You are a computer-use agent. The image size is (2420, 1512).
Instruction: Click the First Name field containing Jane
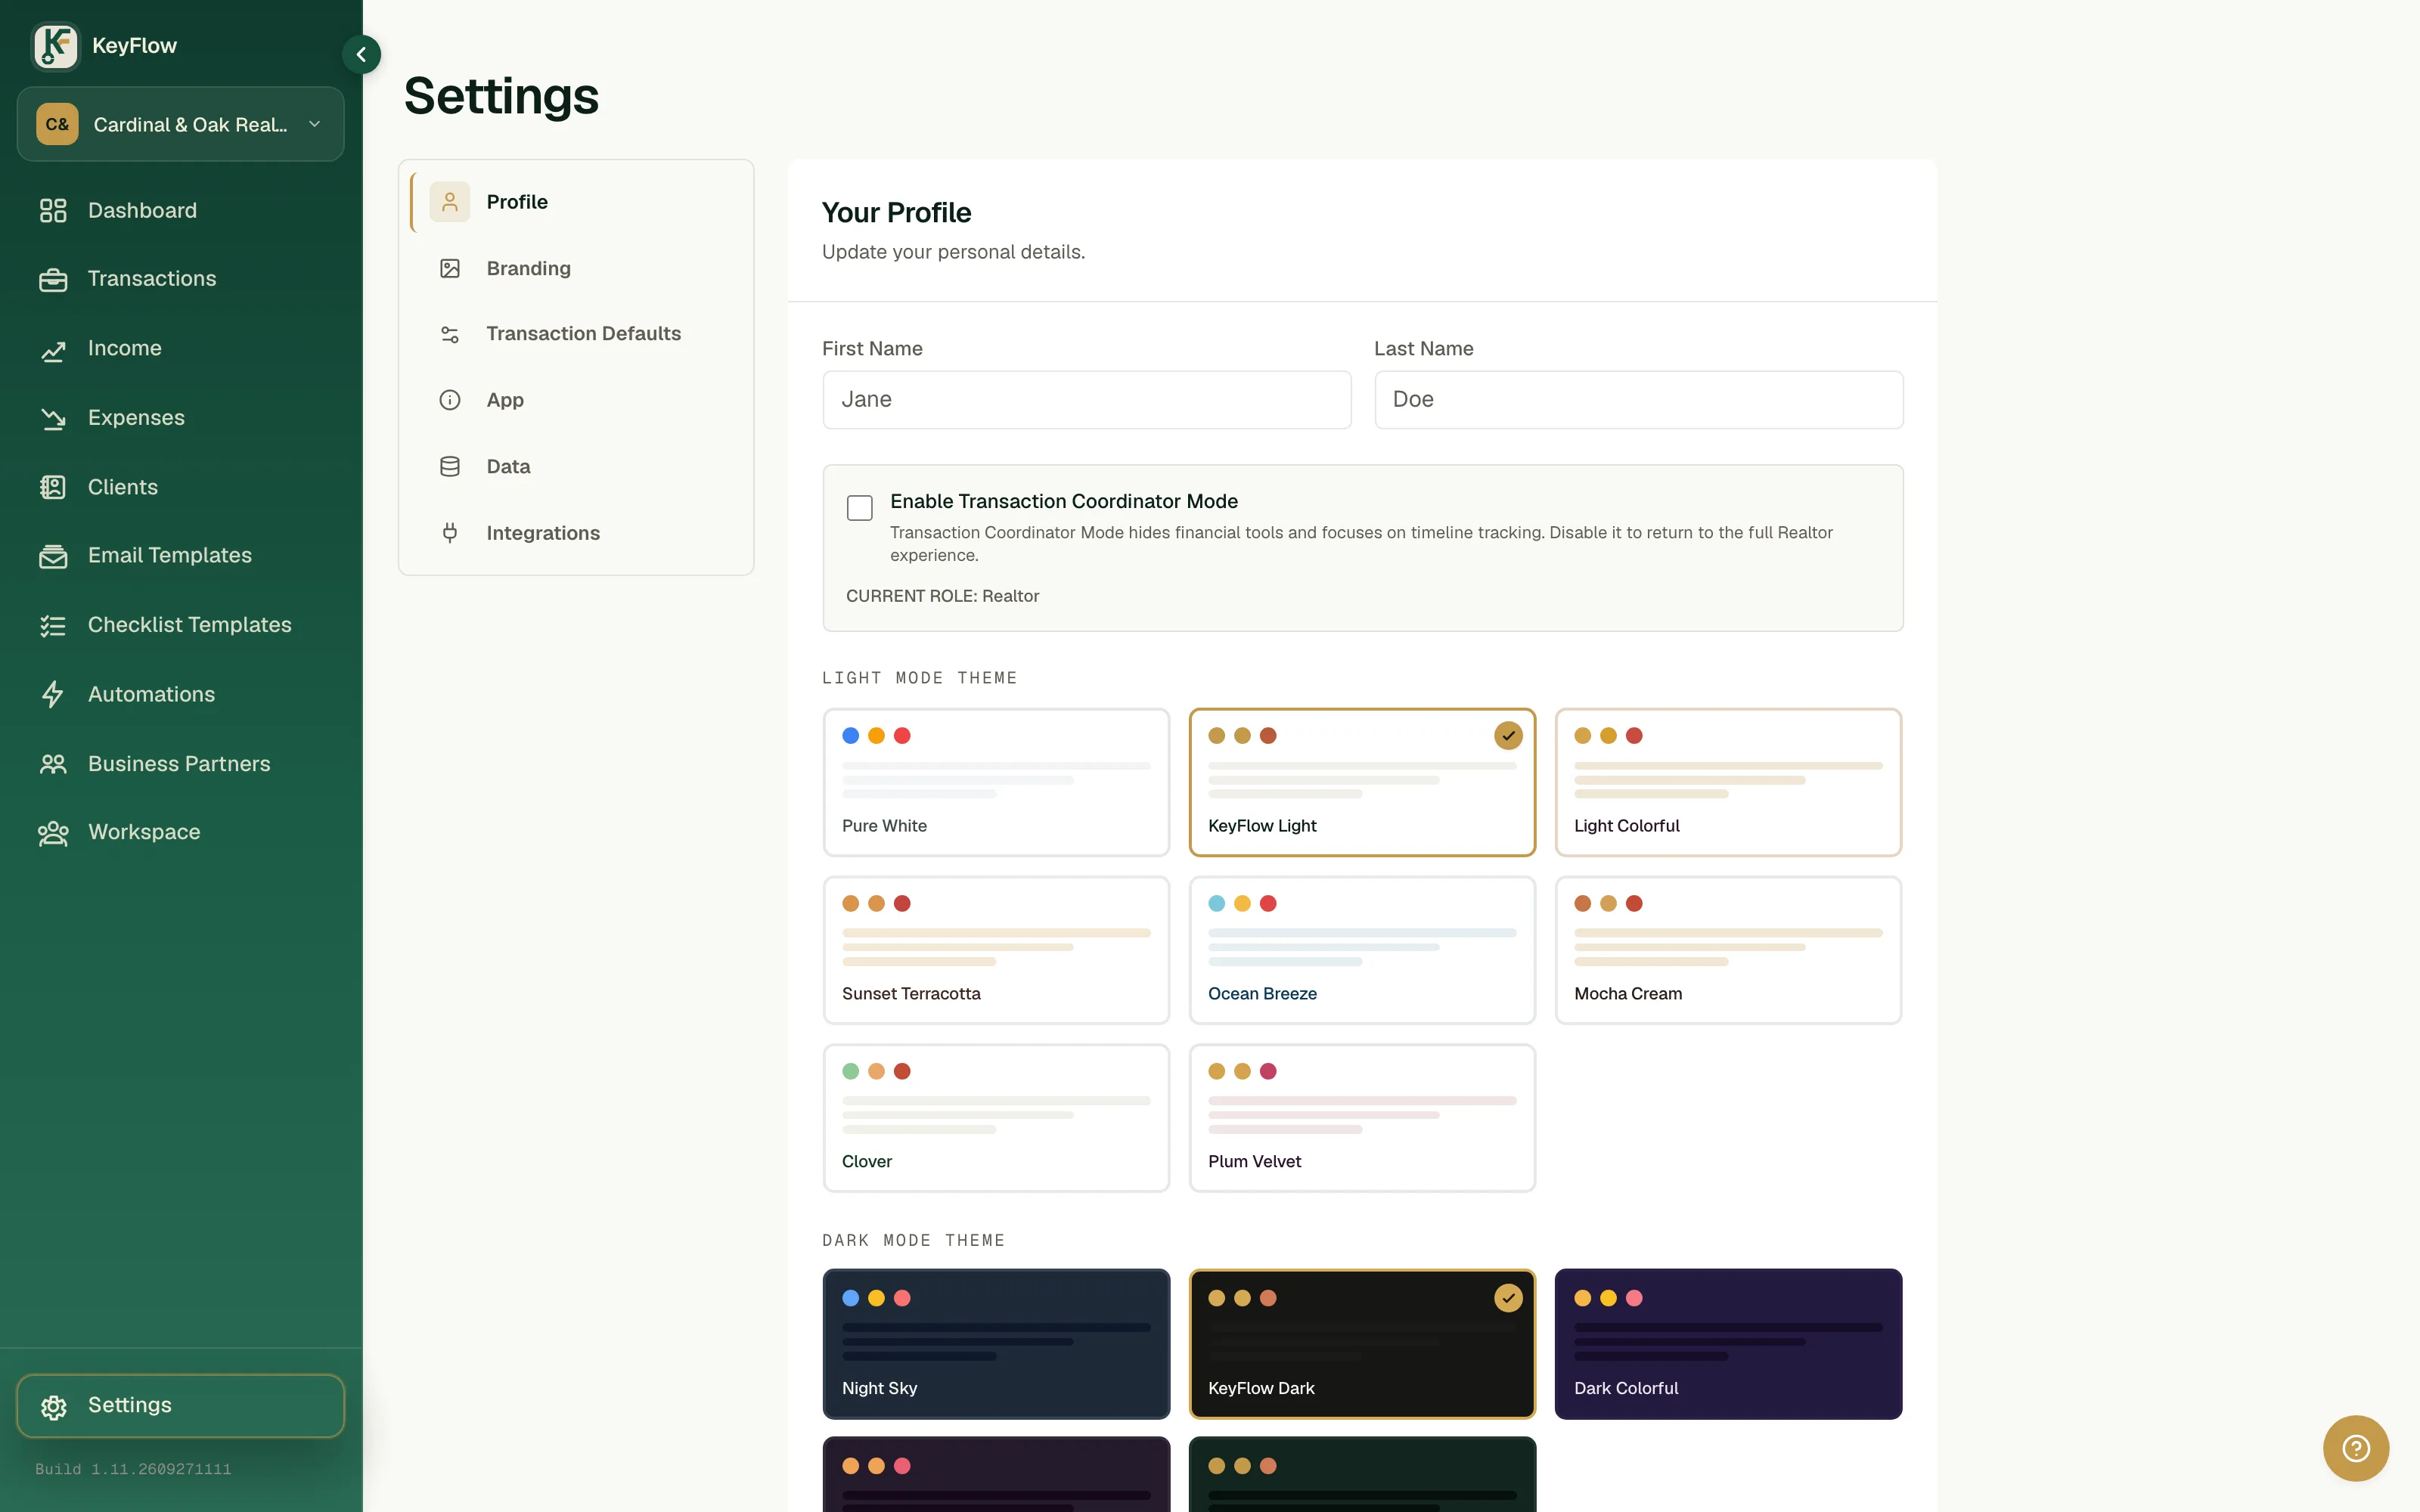pyautogui.click(x=1087, y=400)
